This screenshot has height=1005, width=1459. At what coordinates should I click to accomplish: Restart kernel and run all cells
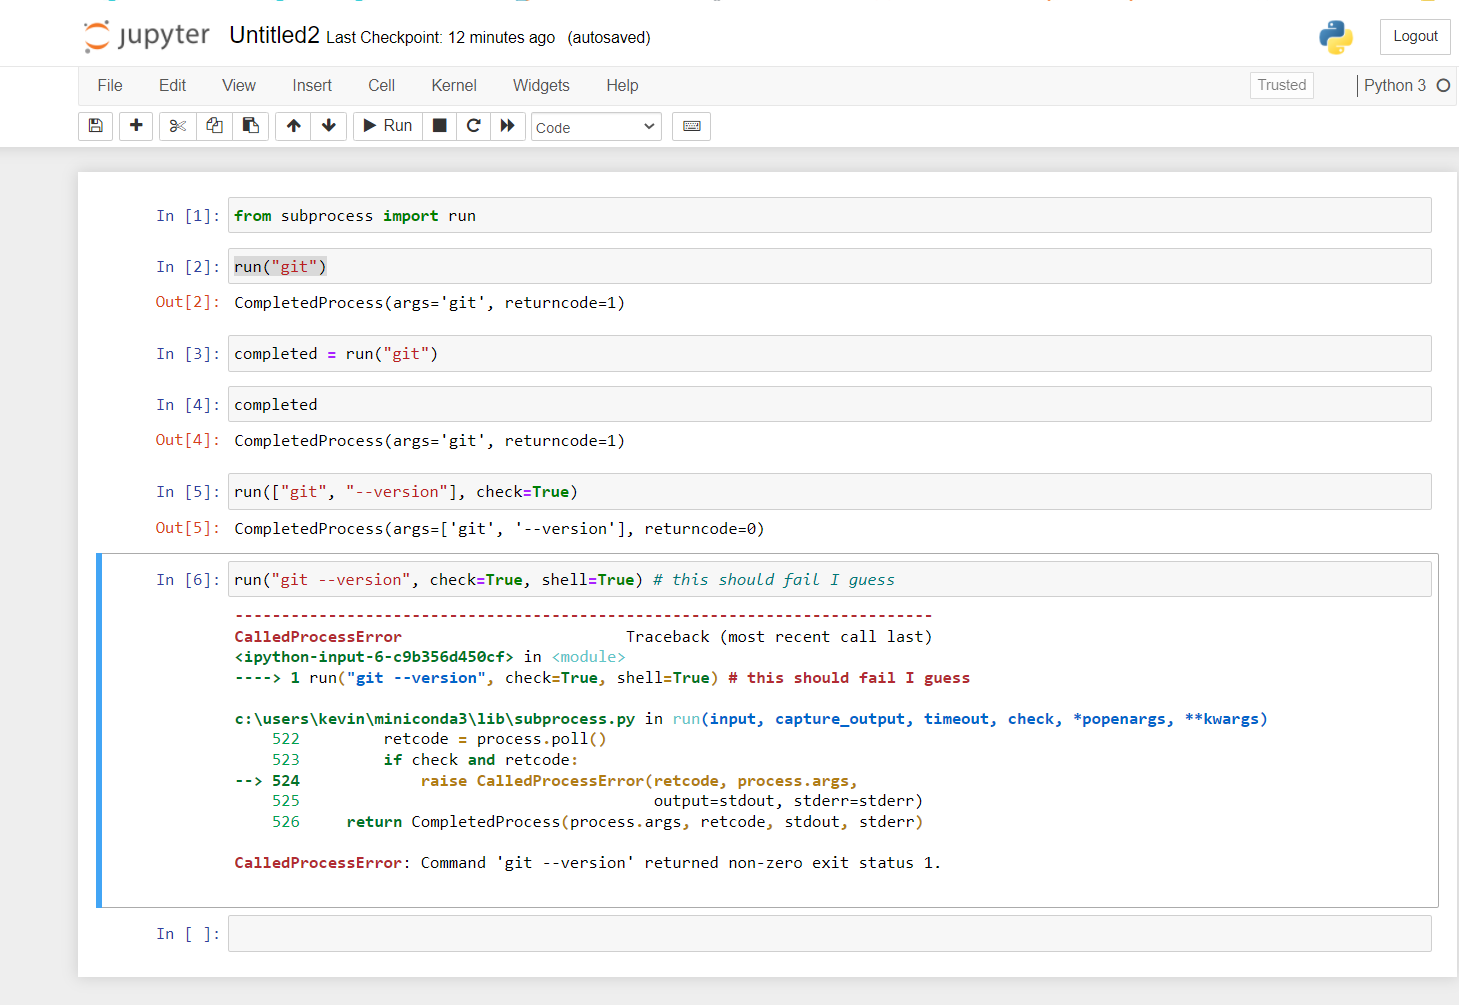(508, 126)
